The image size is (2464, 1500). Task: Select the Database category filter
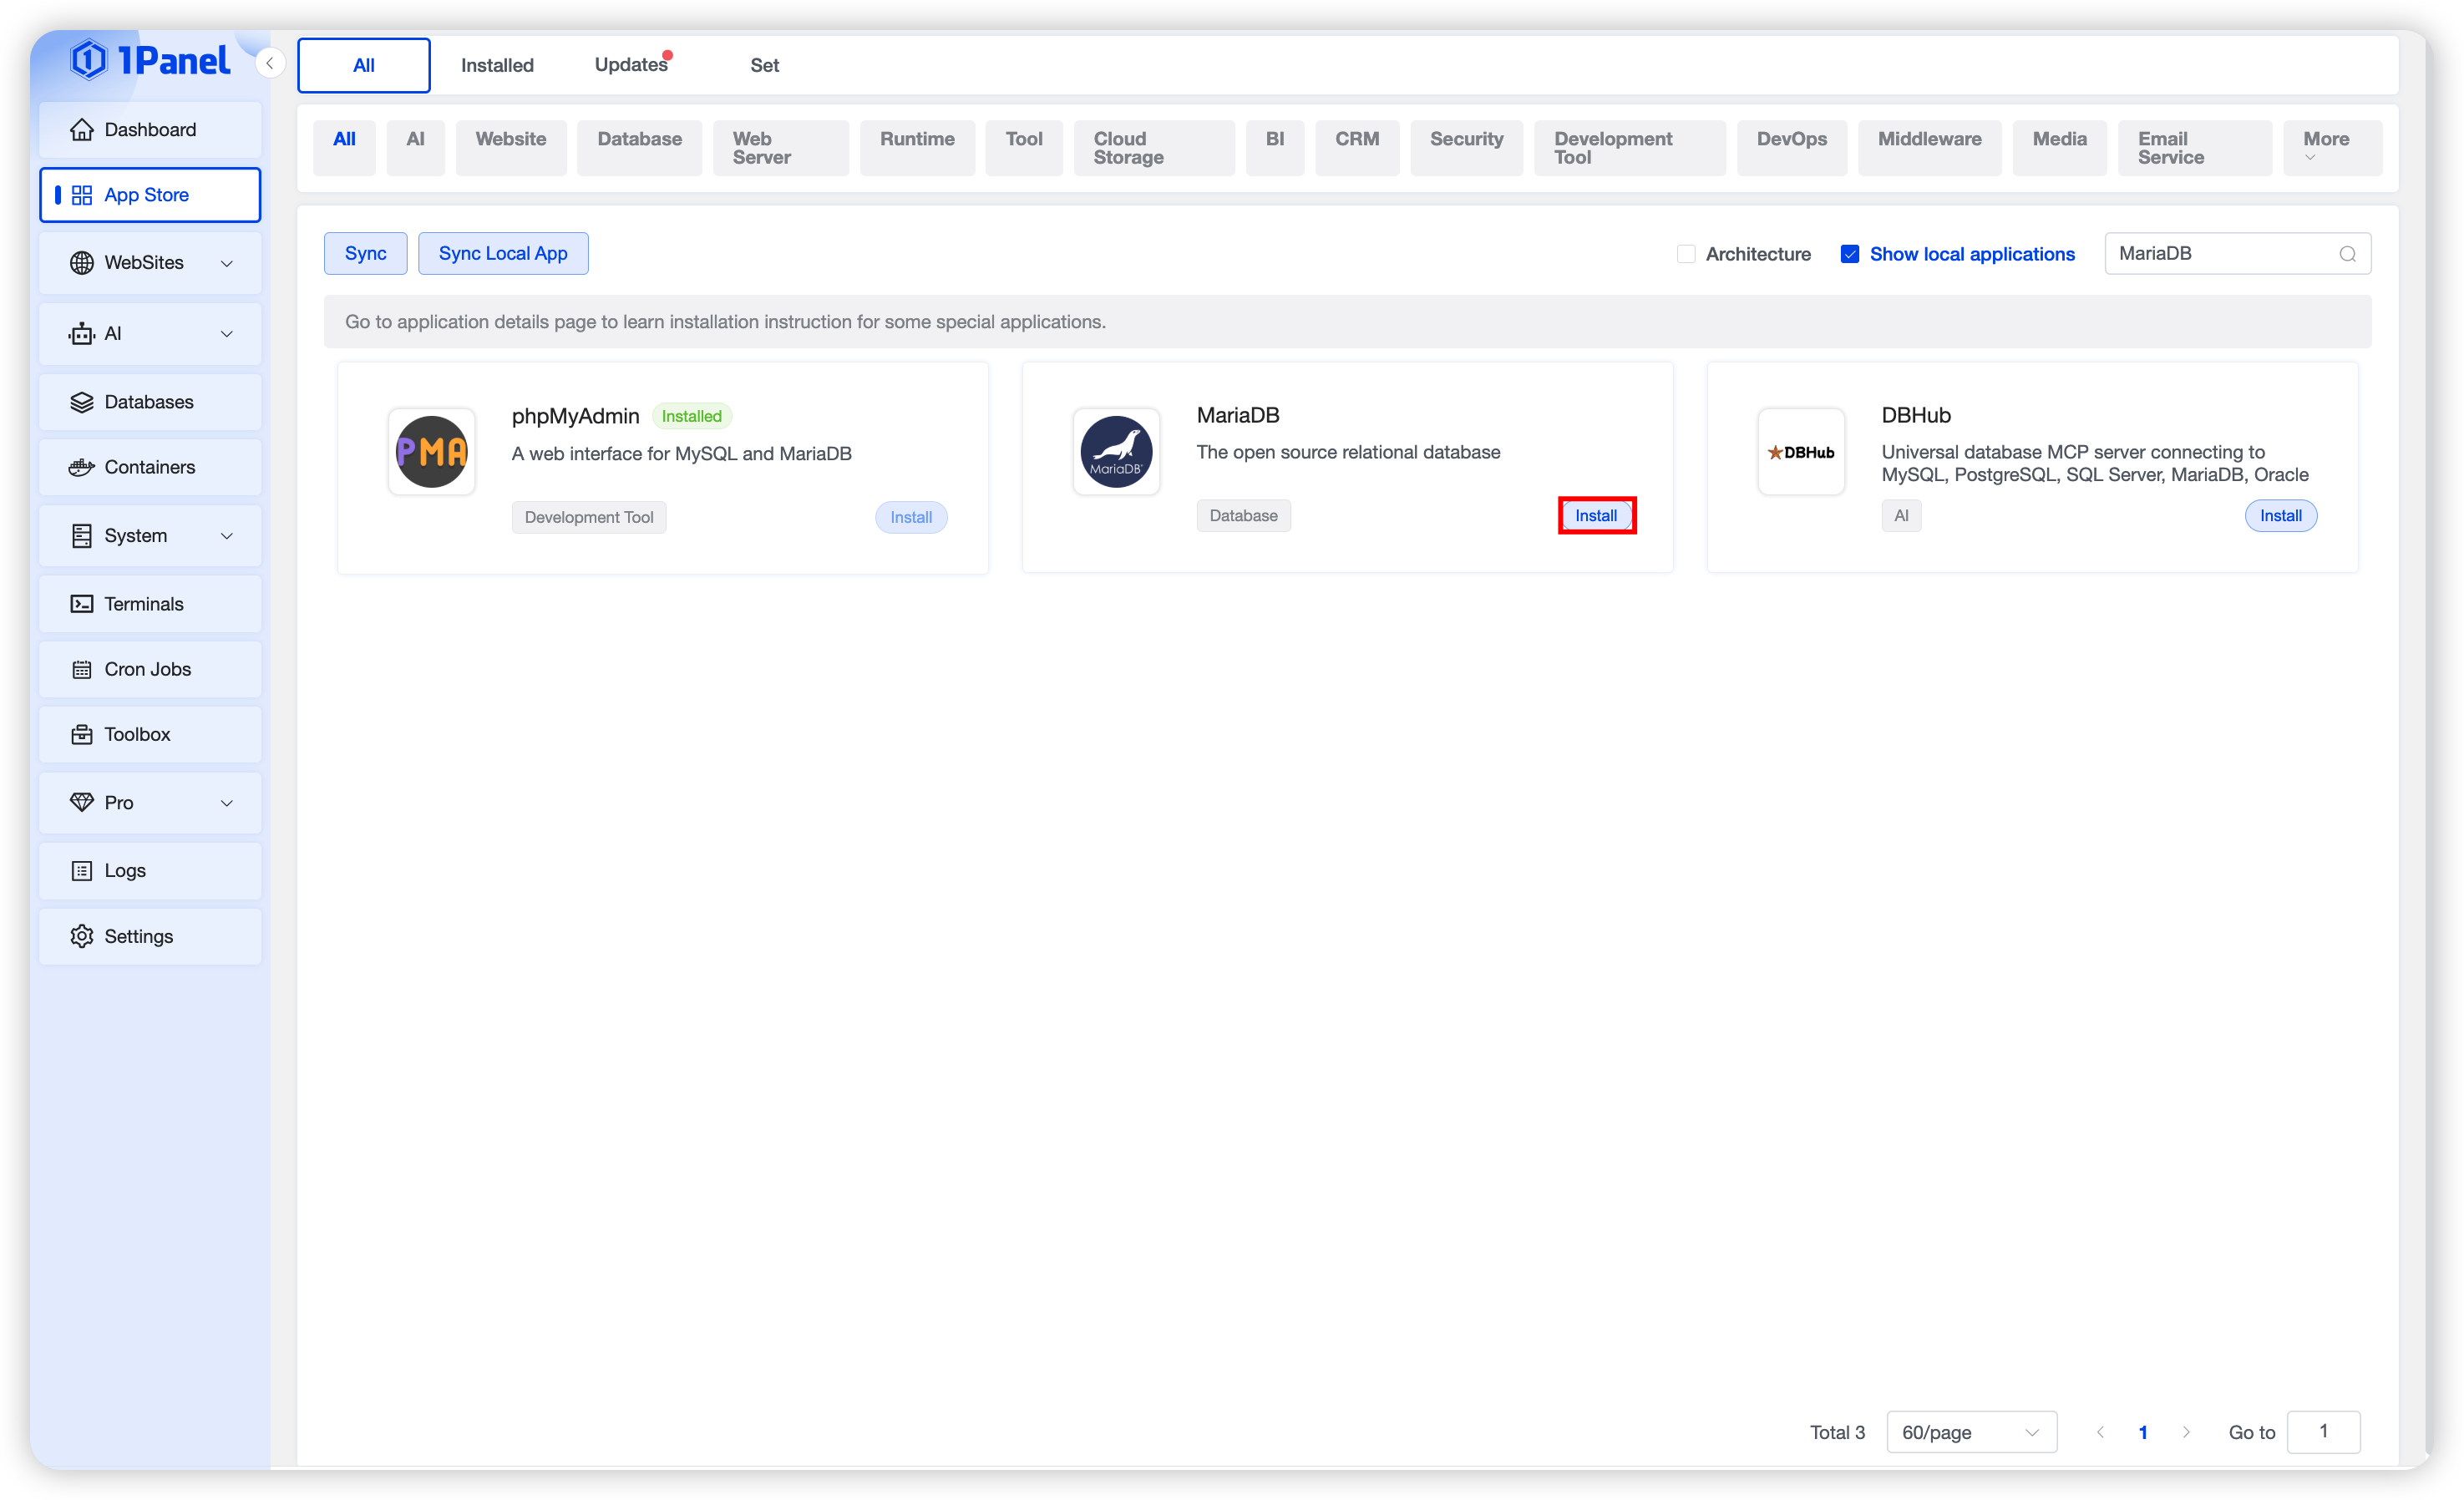tap(639, 140)
